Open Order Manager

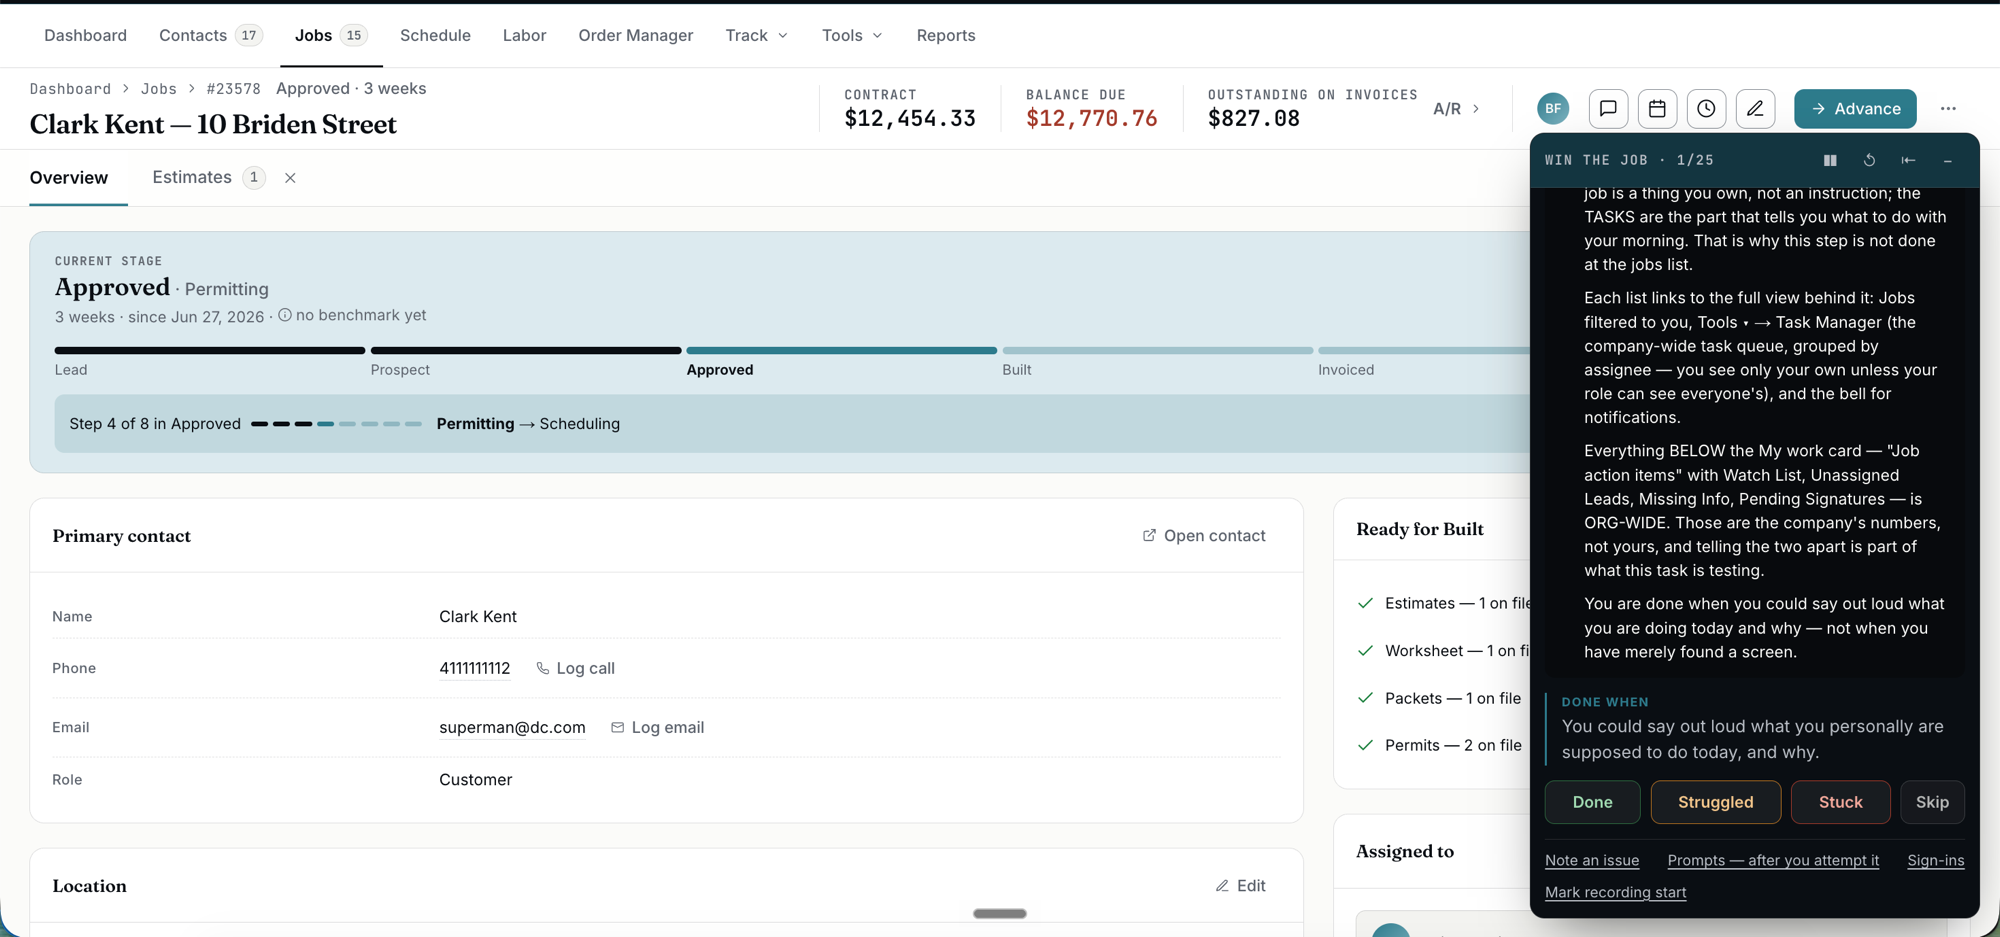click(635, 35)
